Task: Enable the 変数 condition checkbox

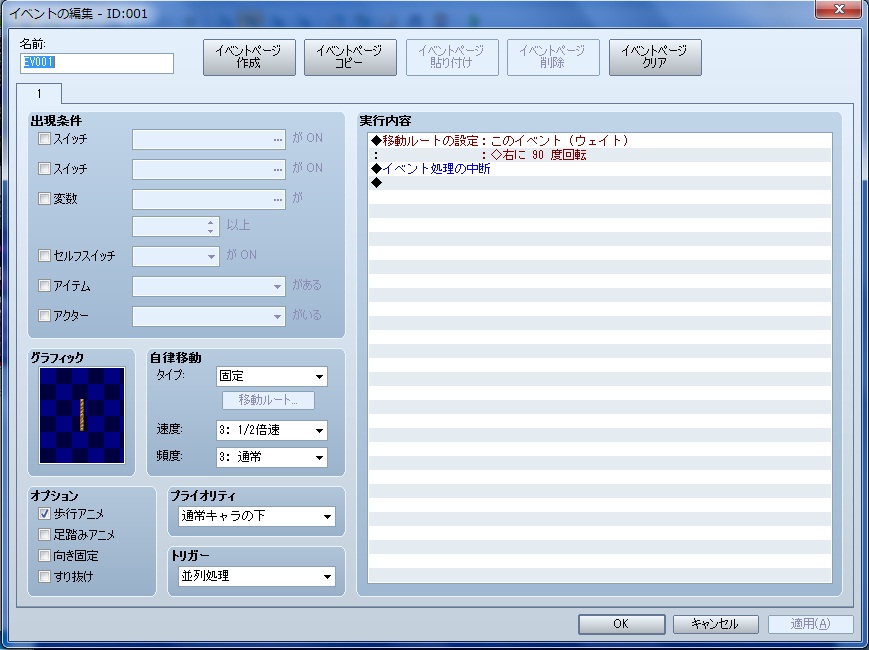Action: [44, 198]
